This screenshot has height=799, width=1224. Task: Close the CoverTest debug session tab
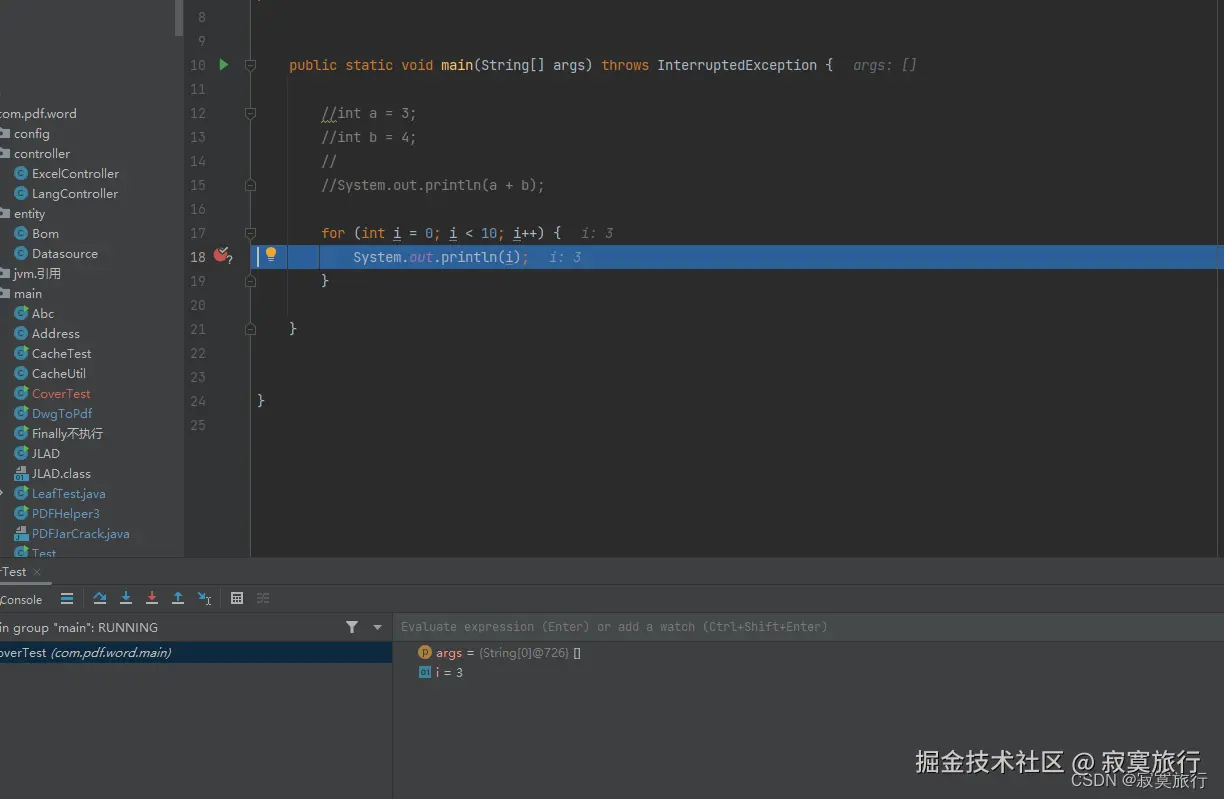(x=37, y=572)
